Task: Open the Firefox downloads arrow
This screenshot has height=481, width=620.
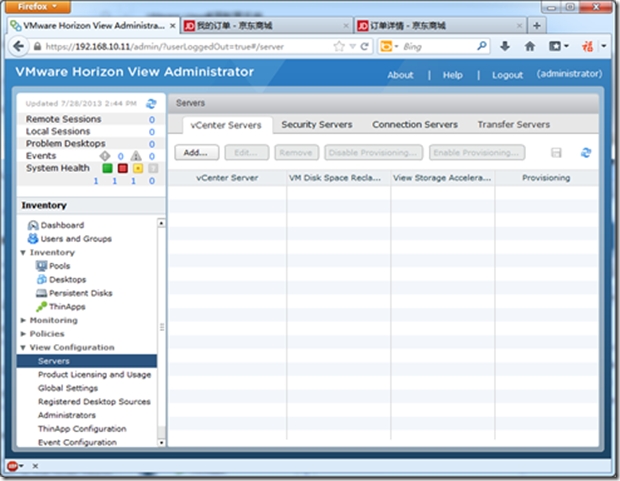Action: (x=505, y=46)
